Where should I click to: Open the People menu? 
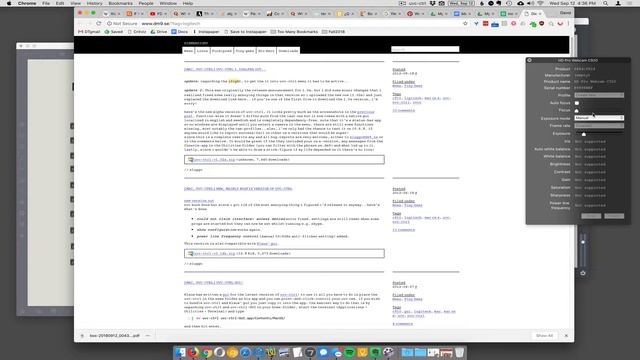[146, 3]
